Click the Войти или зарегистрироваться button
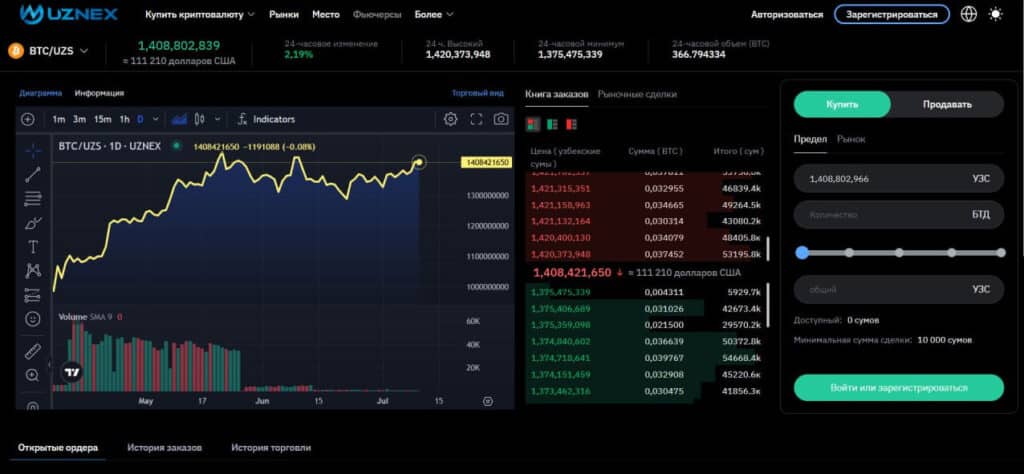The width and height of the screenshot is (1024, 474). (899, 387)
